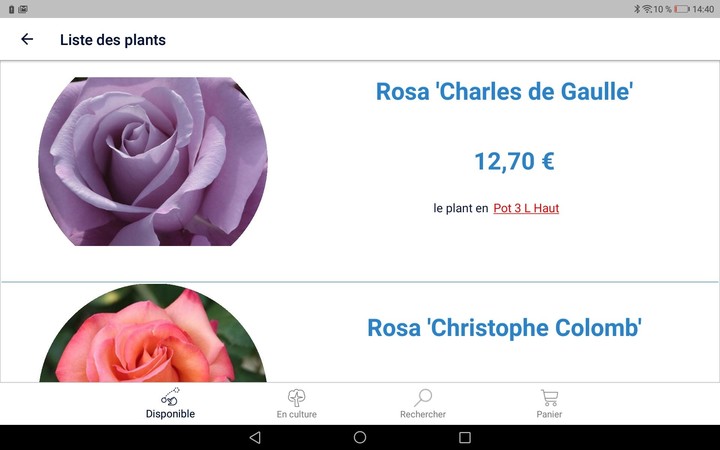Viewport: 720px width, 450px height.
Task: Switch to the En culture tab
Action: coord(296,403)
